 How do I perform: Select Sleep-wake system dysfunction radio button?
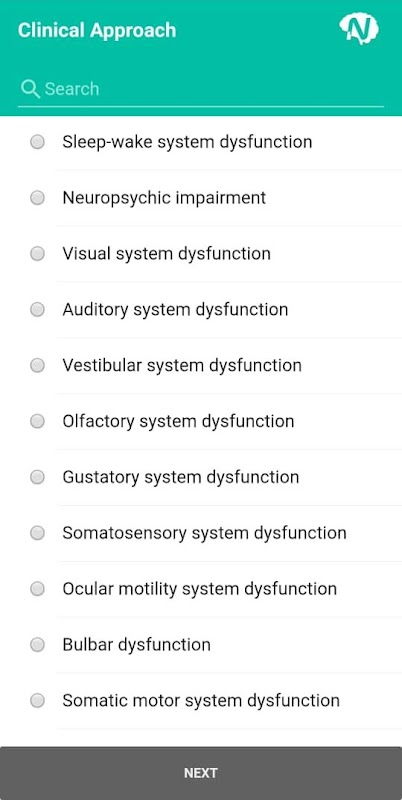pos(37,142)
